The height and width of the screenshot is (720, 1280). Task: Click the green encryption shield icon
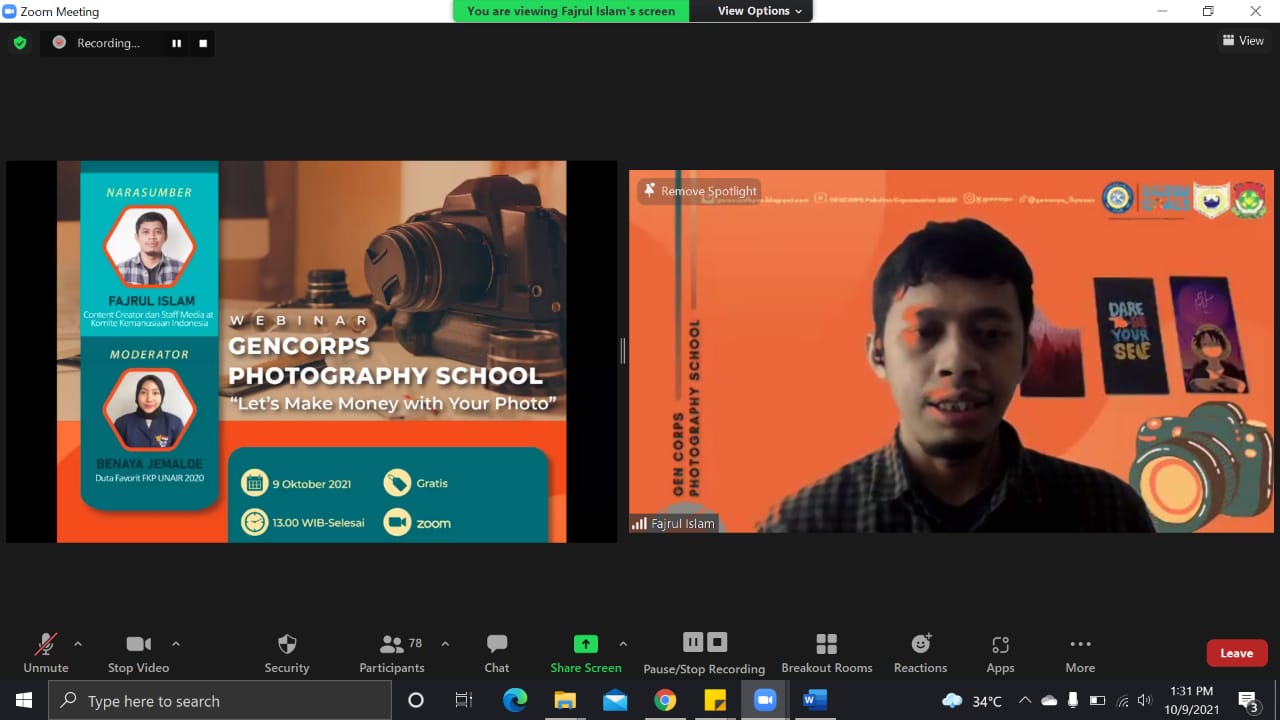(x=20, y=43)
